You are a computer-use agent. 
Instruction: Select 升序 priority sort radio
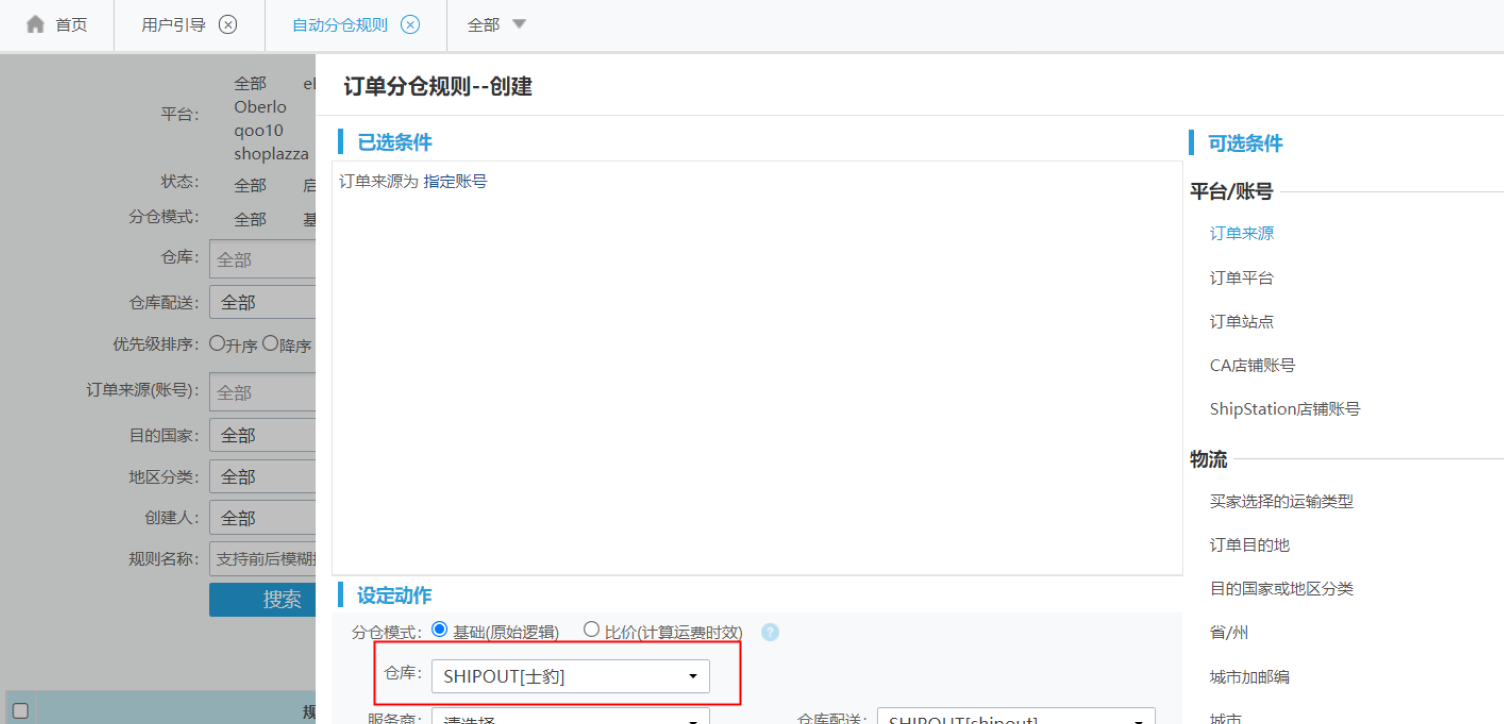(217, 343)
